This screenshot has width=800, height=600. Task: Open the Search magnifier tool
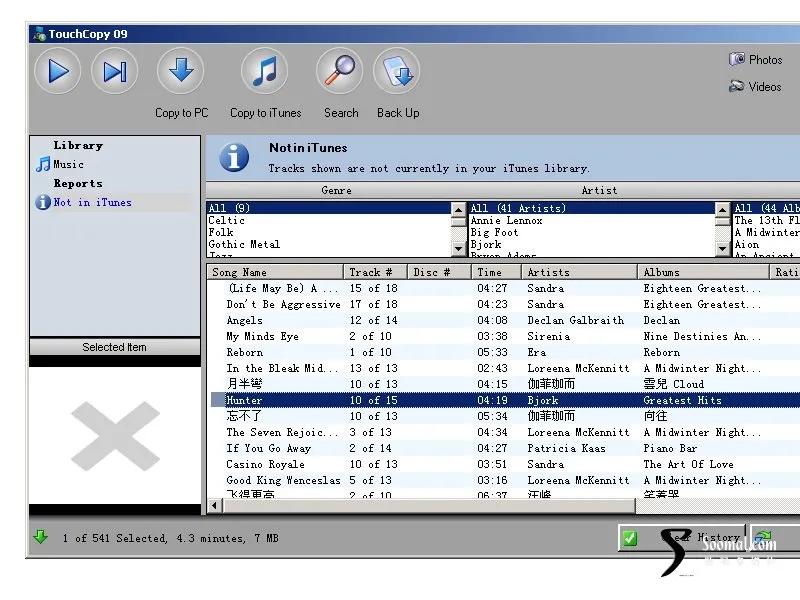pyautogui.click(x=340, y=71)
